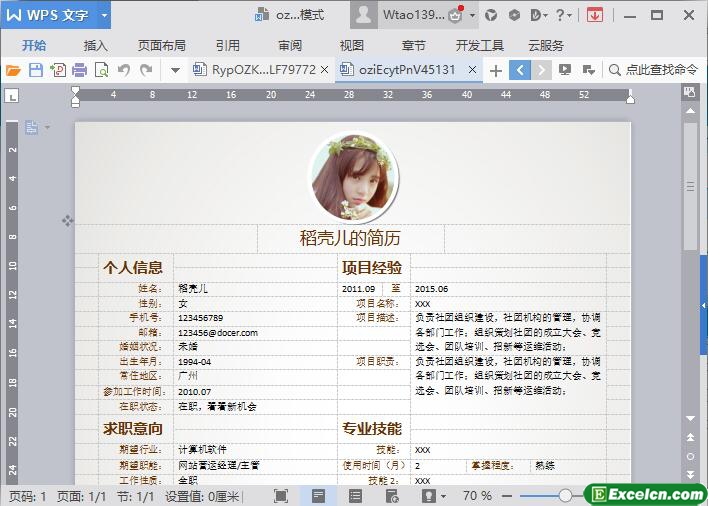Click the Print Preview icon
Image resolution: width=708 pixels, height=506 pixels.
tap(101, 70)
